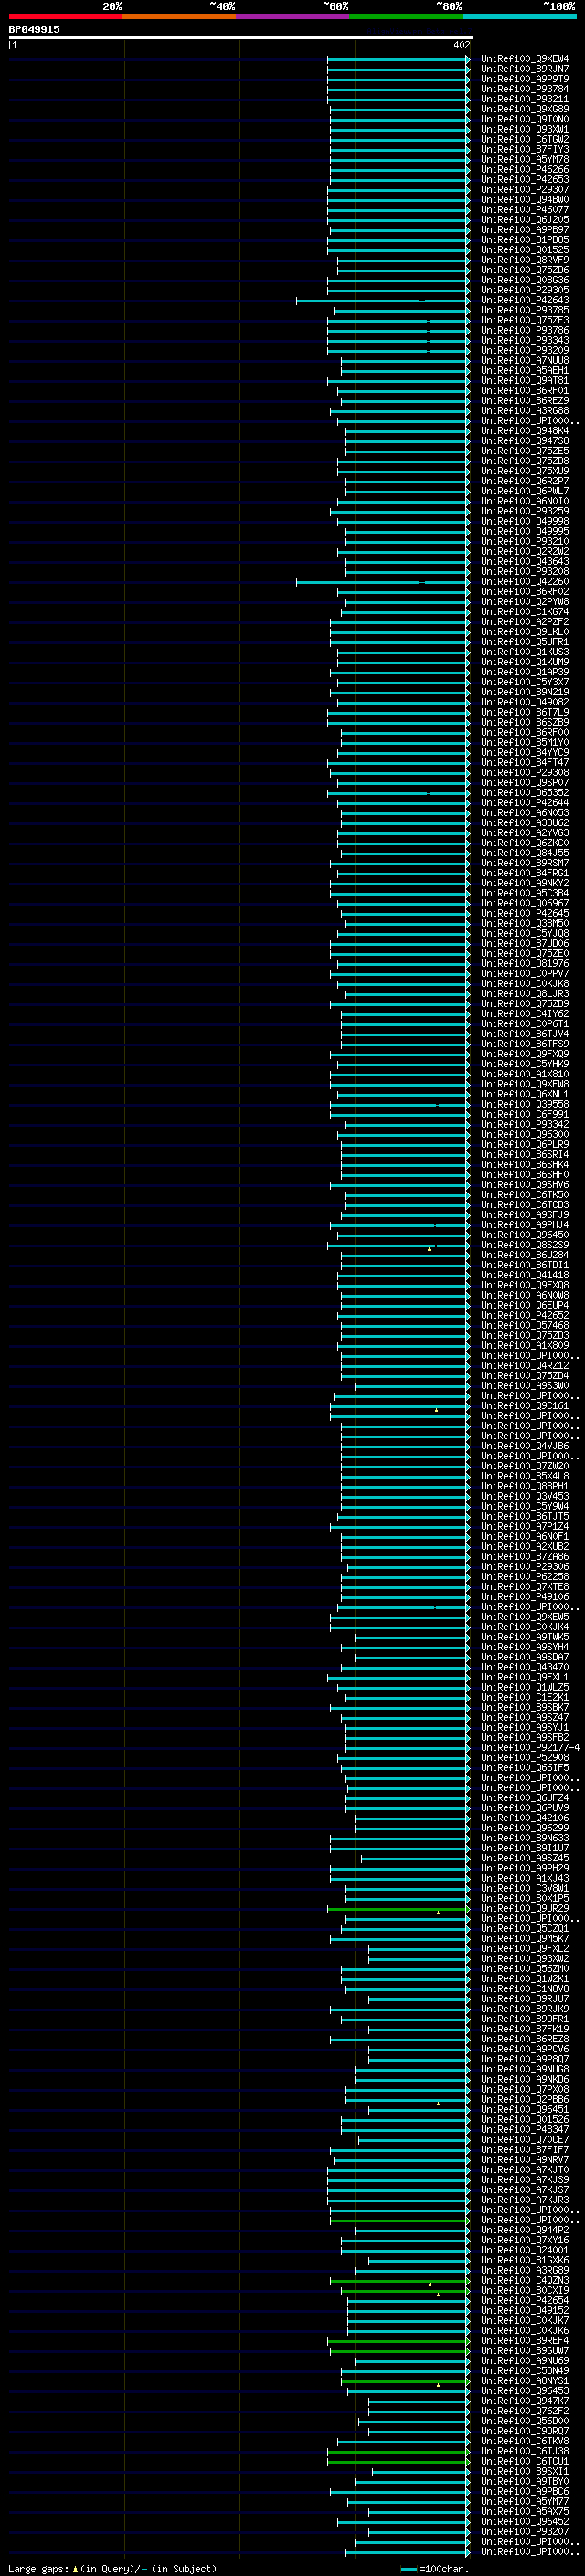The height and width of the screenshot is (2576, 585).
Task: Select hit label UniRef100_Q66IF5
Action: pos(525,1768)
